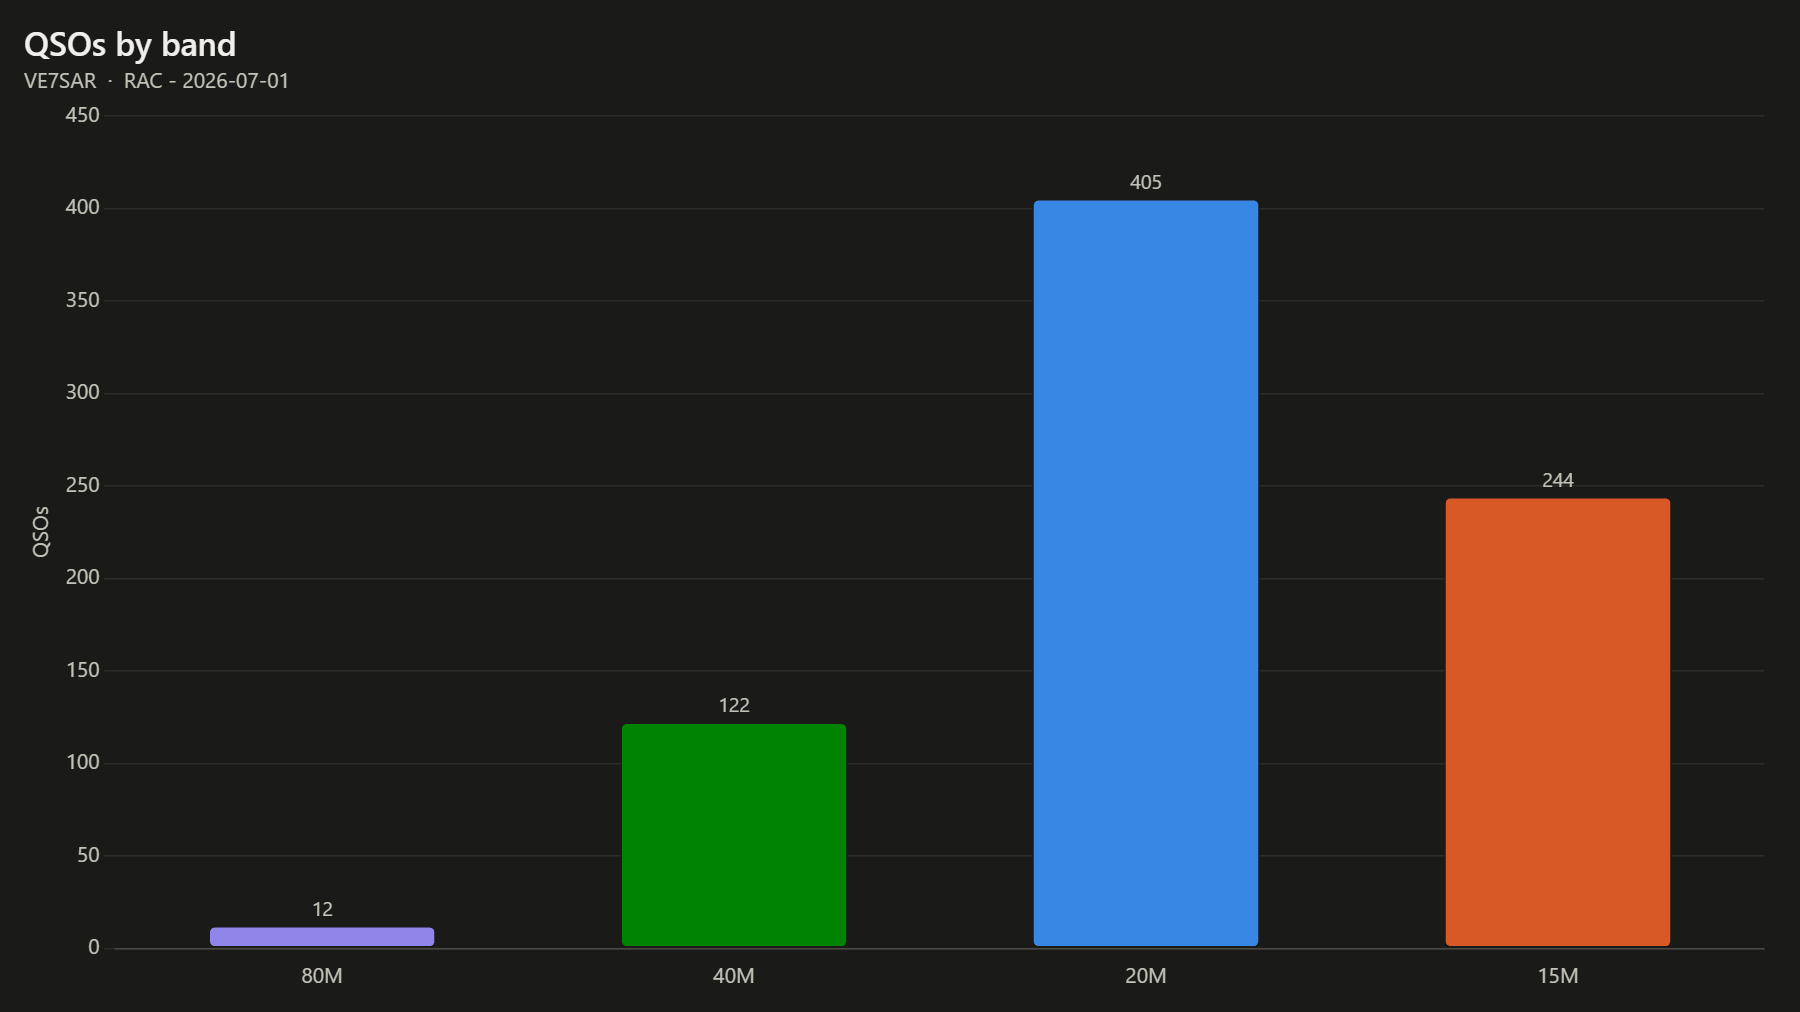Screen dimensions: 1800x1012
Task: Click the 405 value label
Action: (x=1146, y=182)
